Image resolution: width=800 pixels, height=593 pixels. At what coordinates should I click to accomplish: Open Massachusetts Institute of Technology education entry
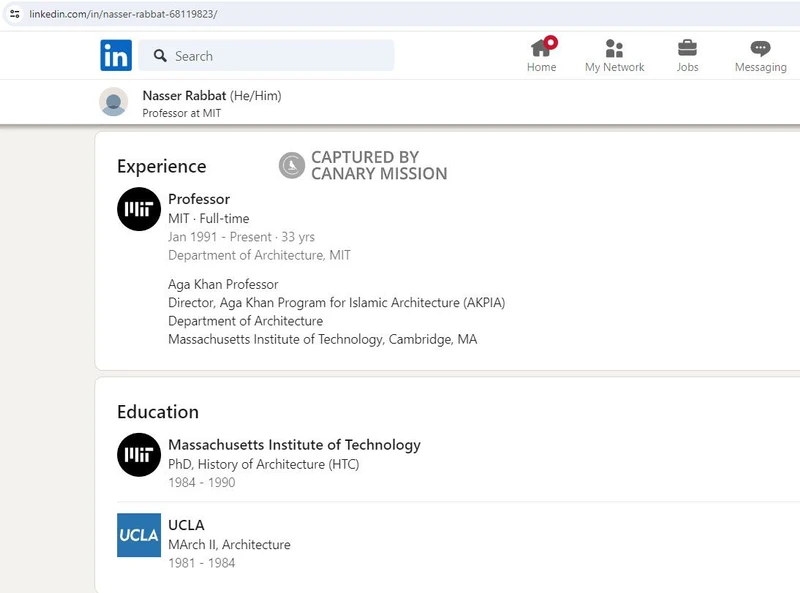click(294, 445)
